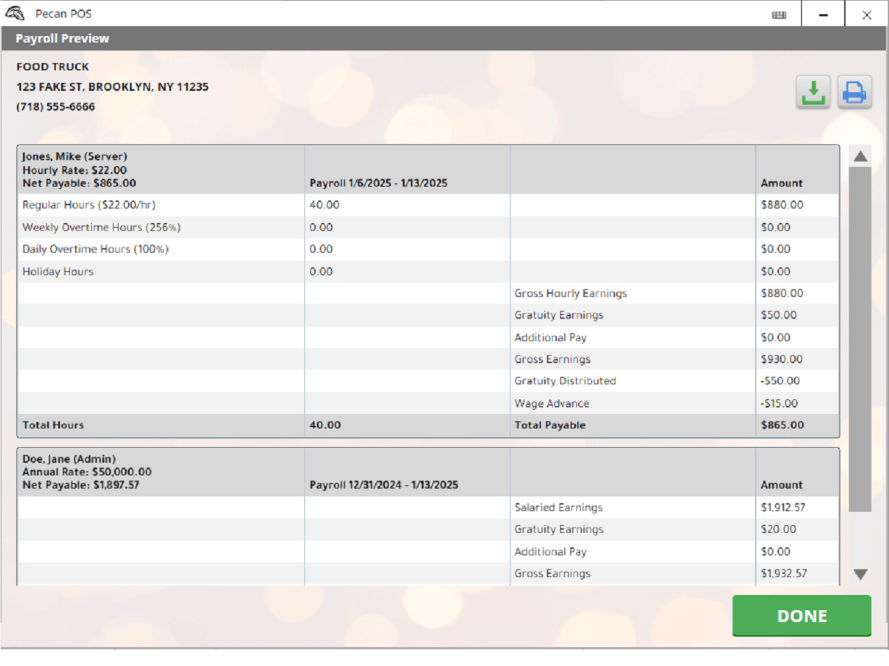
Task: Click the Total Payable $865.00 amount
Action: pos(781,425)
